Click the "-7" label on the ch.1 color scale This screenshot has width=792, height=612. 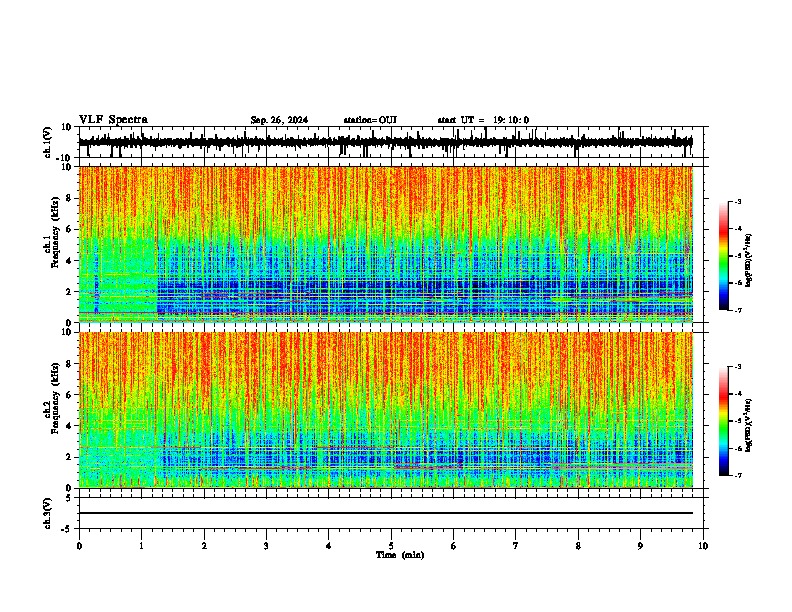pos(738,310)
